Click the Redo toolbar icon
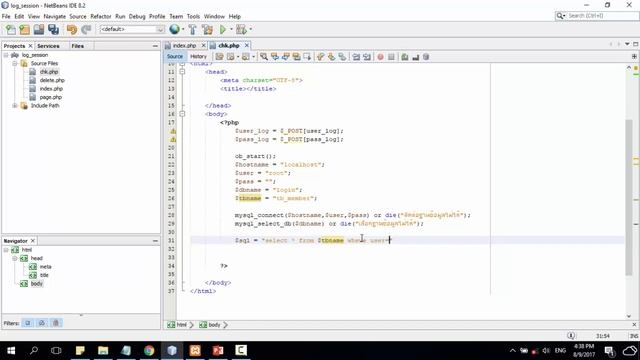Screen dimensions: 640x360 coord(86,29)
